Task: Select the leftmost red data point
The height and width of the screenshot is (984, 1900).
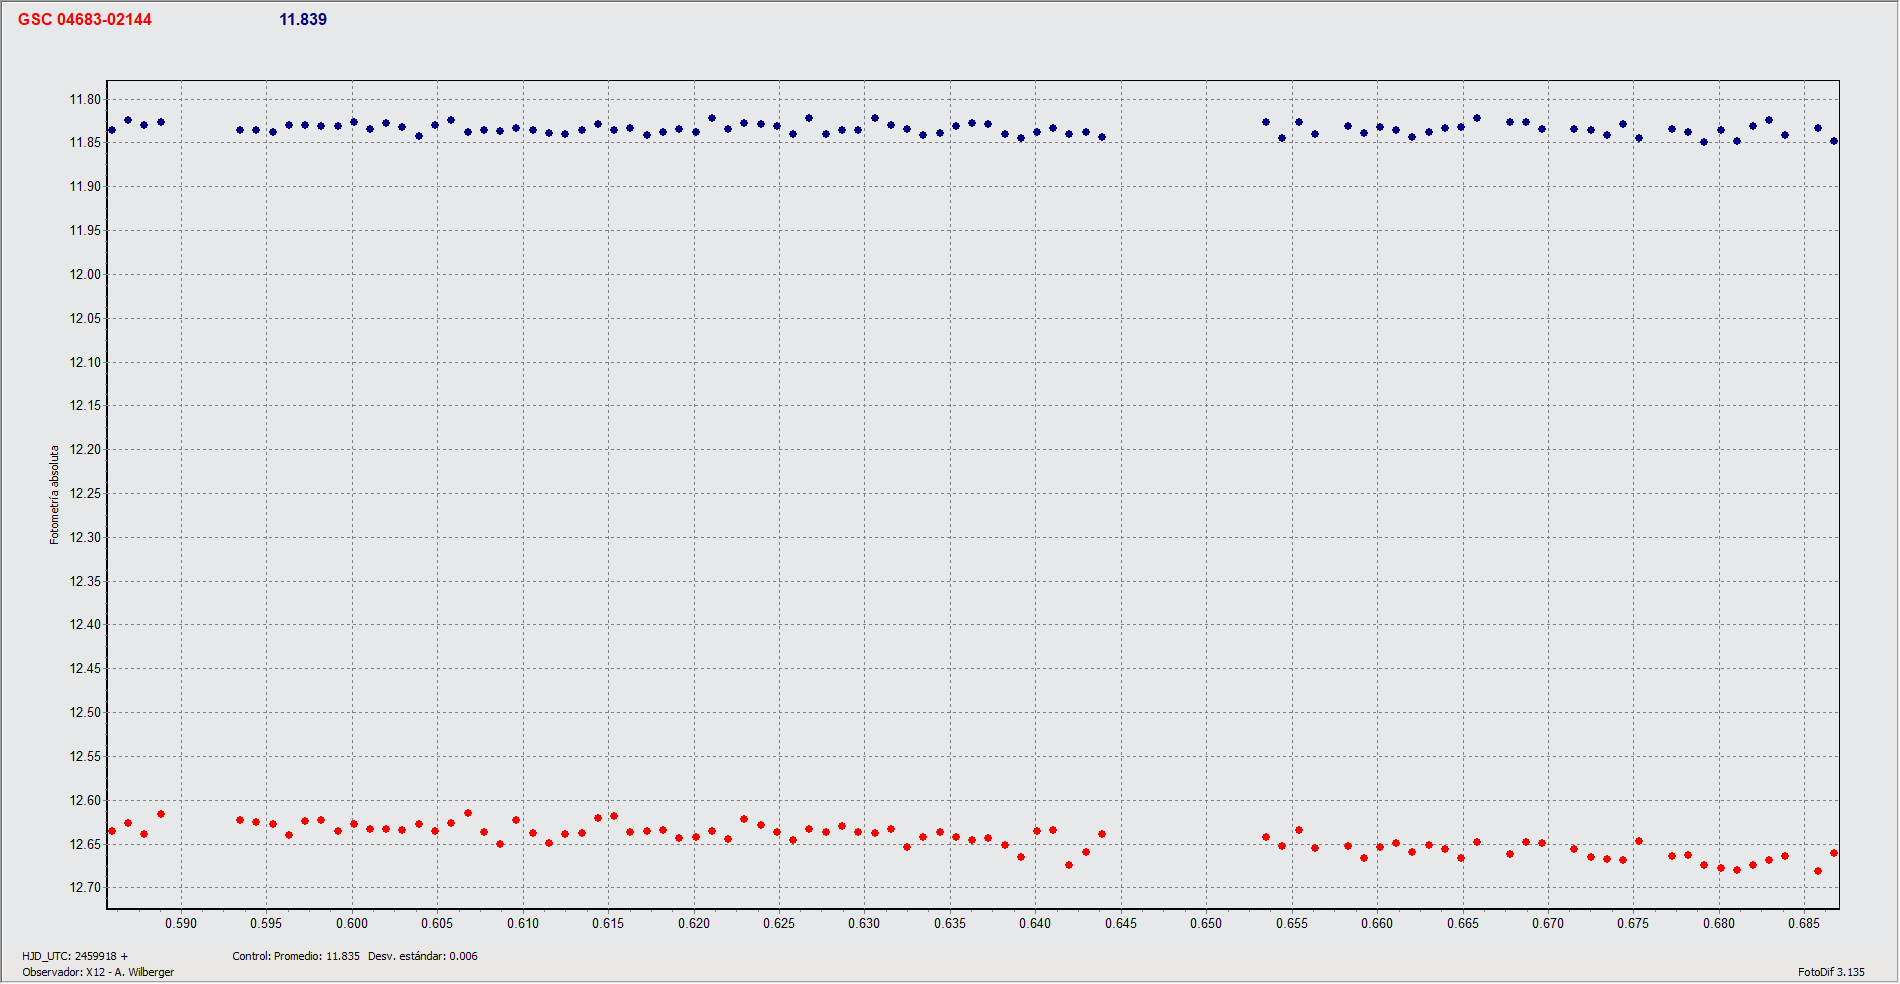Action: point(112,831)
